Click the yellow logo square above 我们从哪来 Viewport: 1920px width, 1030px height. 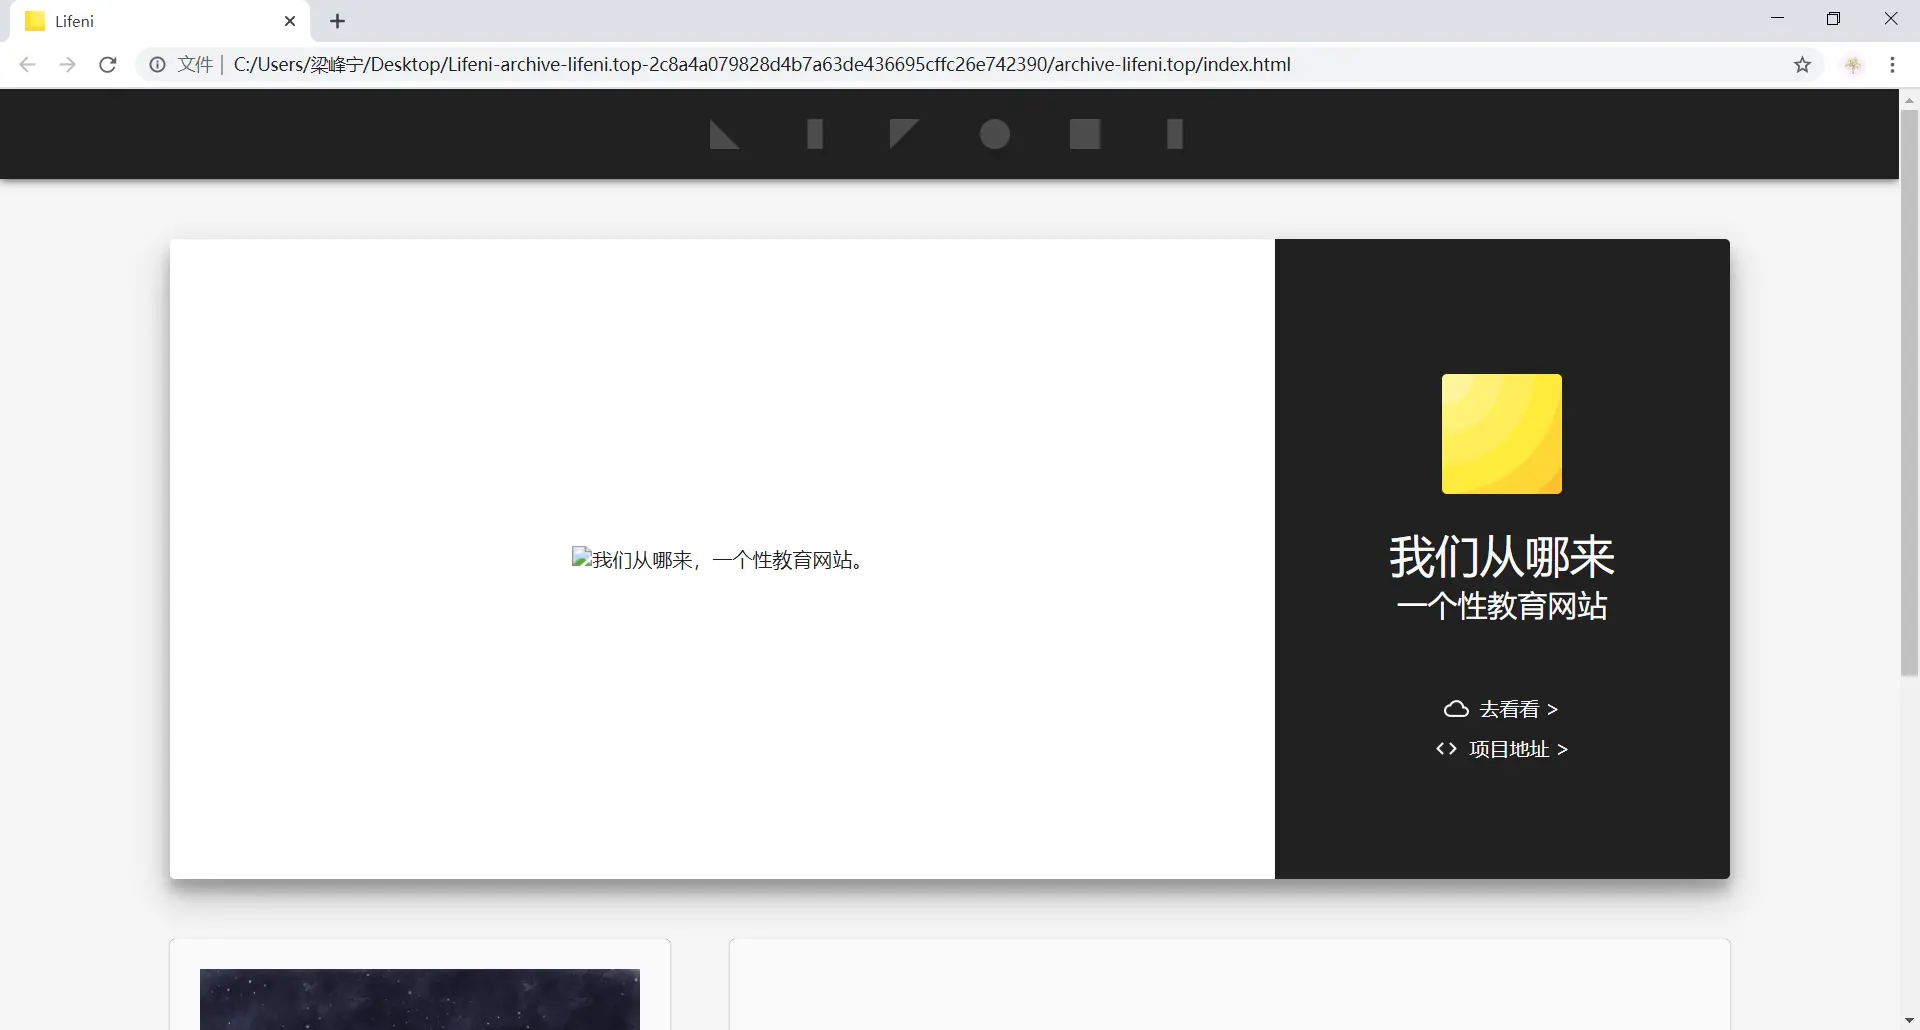coord(1501,434)
